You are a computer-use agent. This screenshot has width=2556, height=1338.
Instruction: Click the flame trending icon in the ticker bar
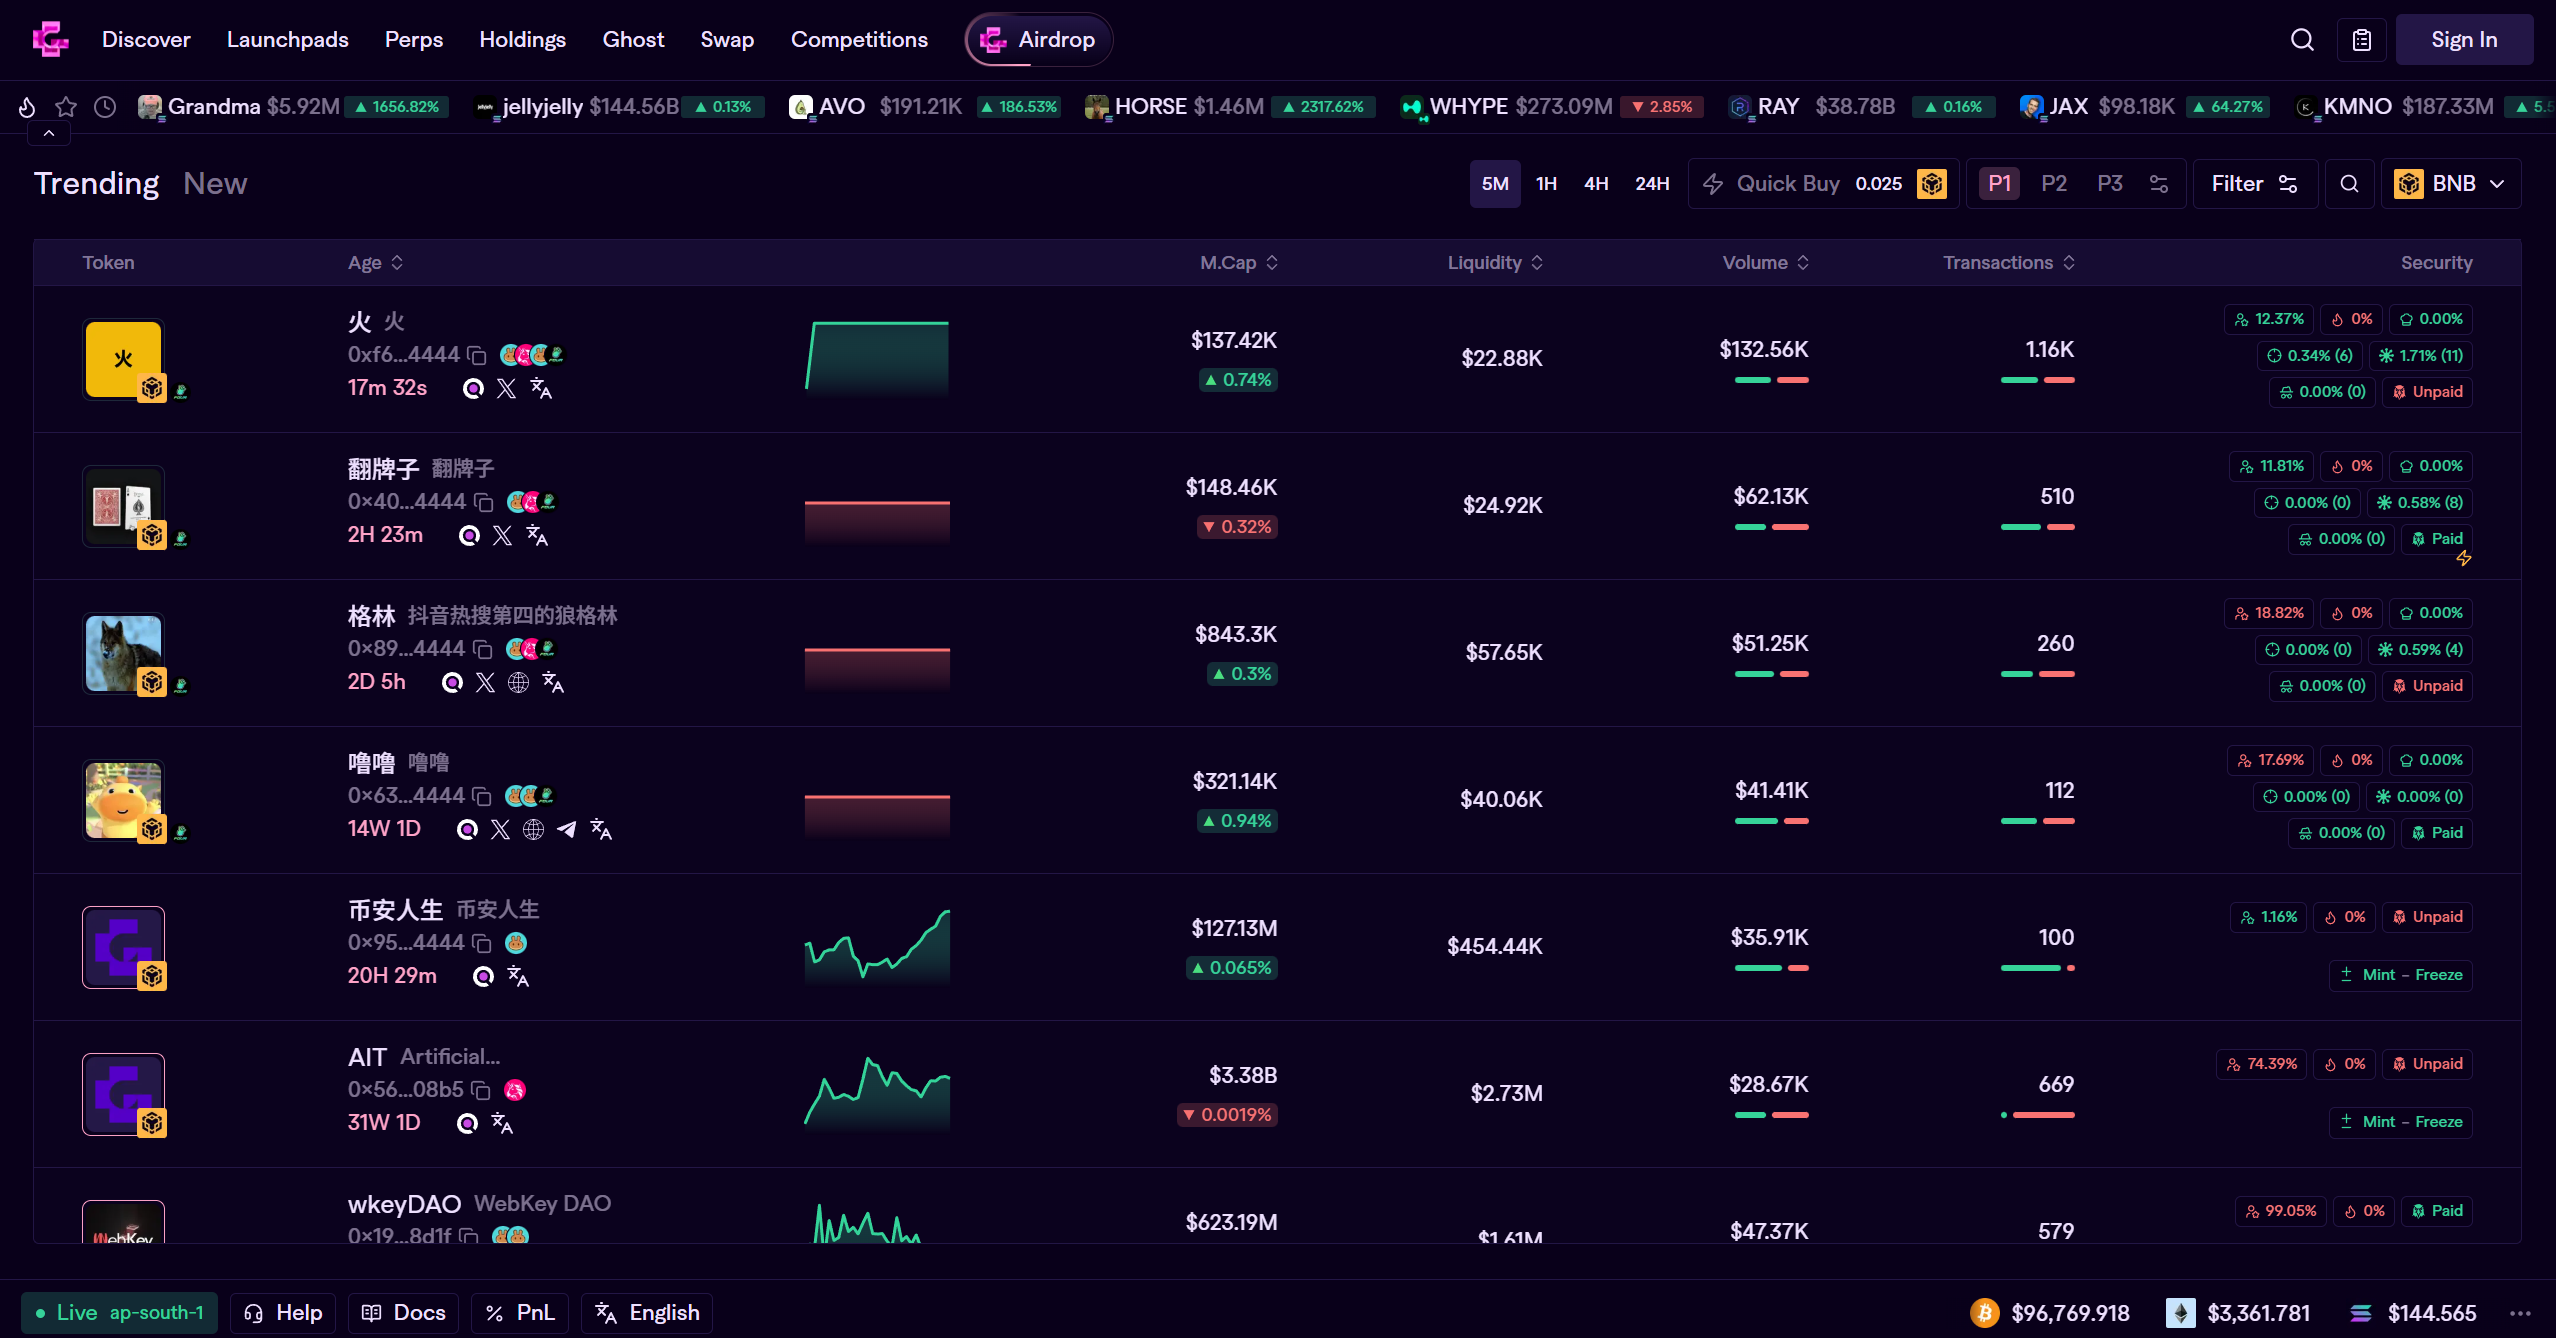27,107
